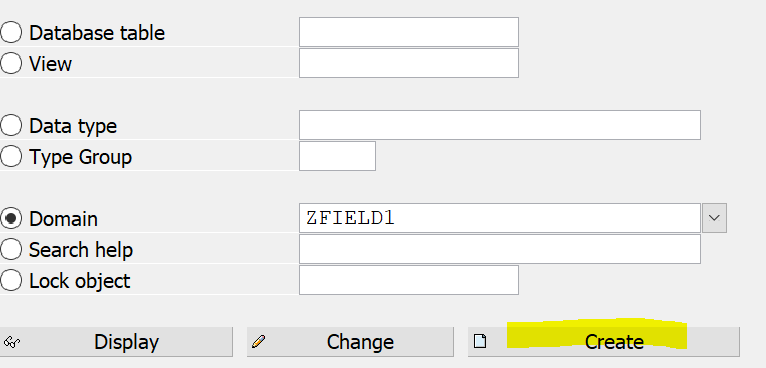This screenshot has width=766, height=368.
Task: Select the Database table radio button
Action: click(11, 33)
